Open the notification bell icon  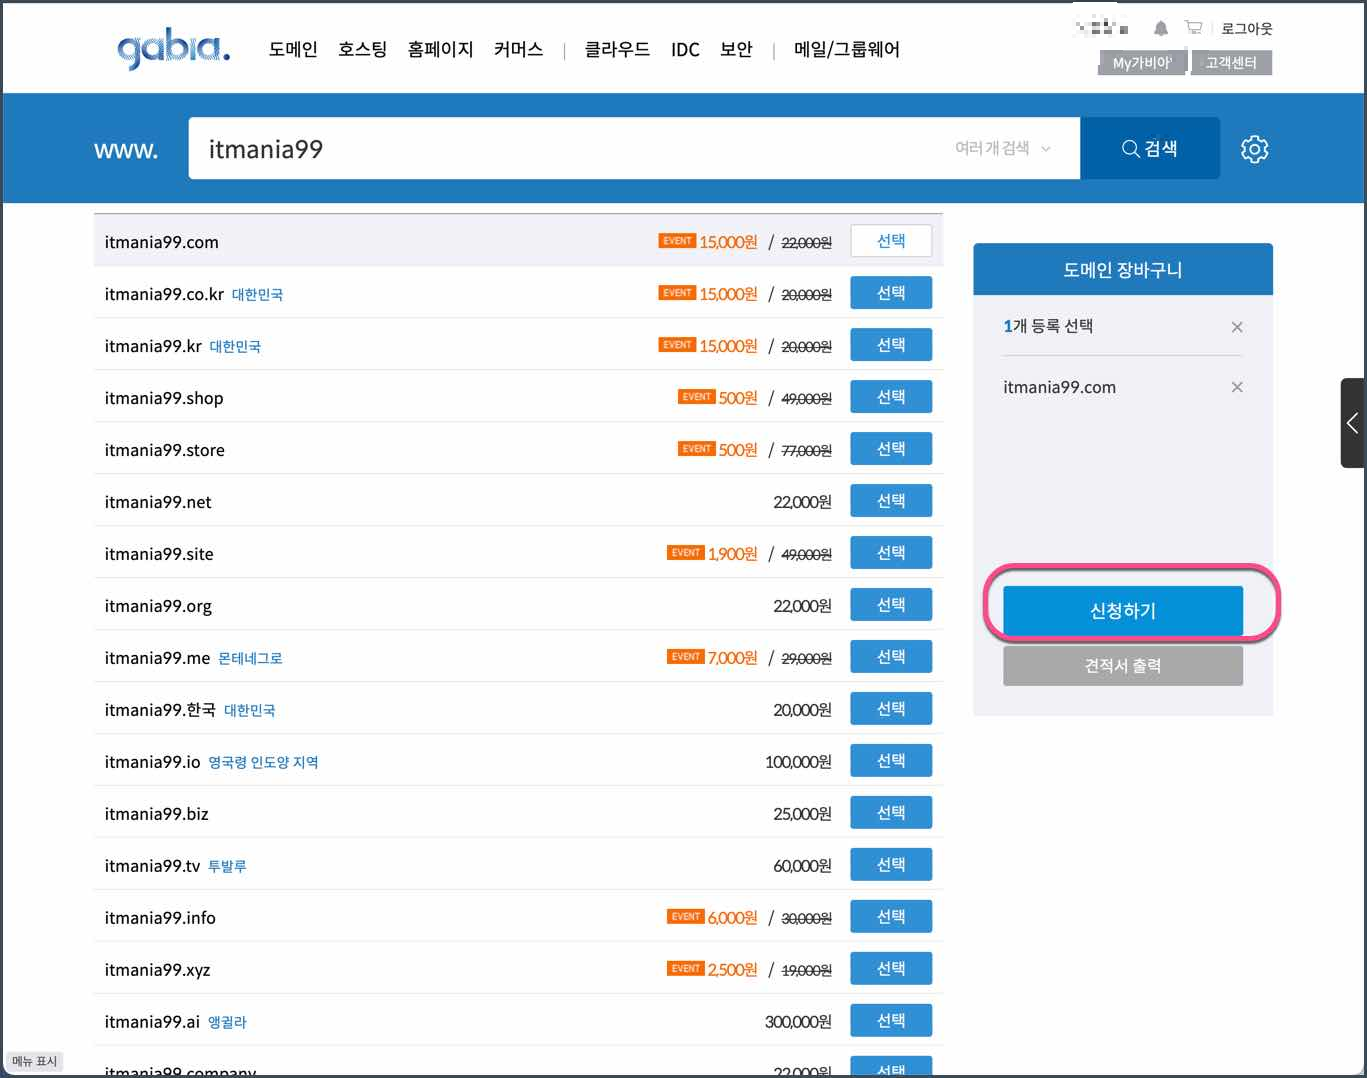pos(1161,29)
